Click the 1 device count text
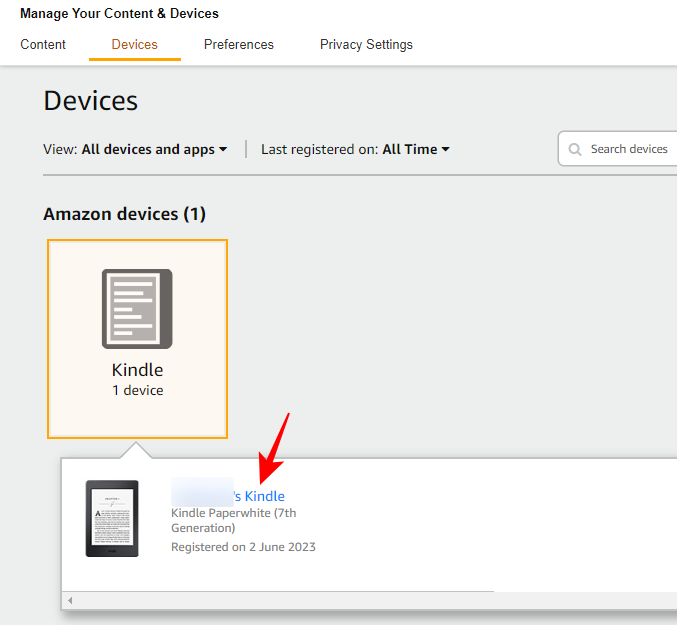The image size is (677, 625). pyautogui.click(x=138, y=390)
